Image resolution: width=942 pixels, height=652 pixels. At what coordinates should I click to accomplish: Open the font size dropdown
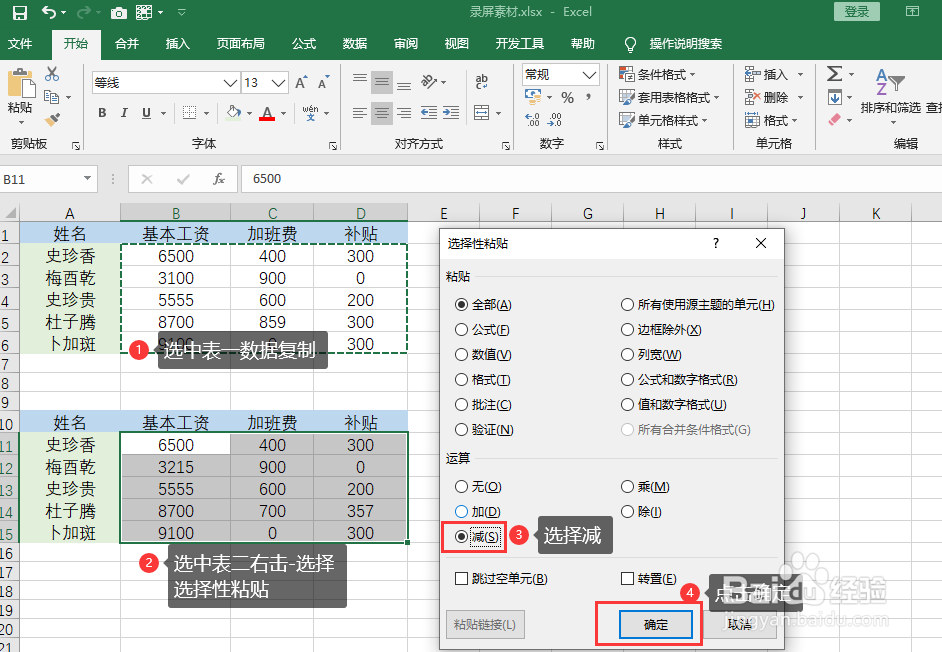278,82
